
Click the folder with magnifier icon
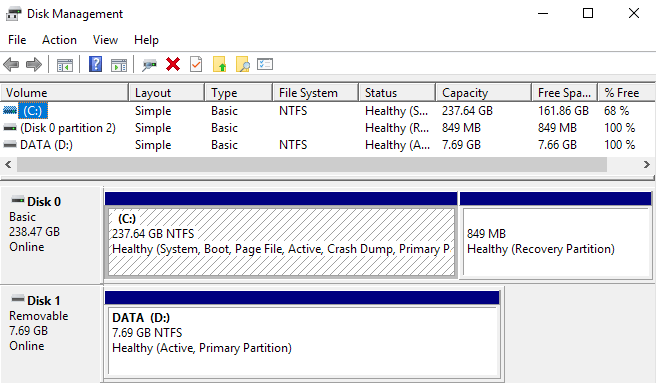tap(243, 64)
